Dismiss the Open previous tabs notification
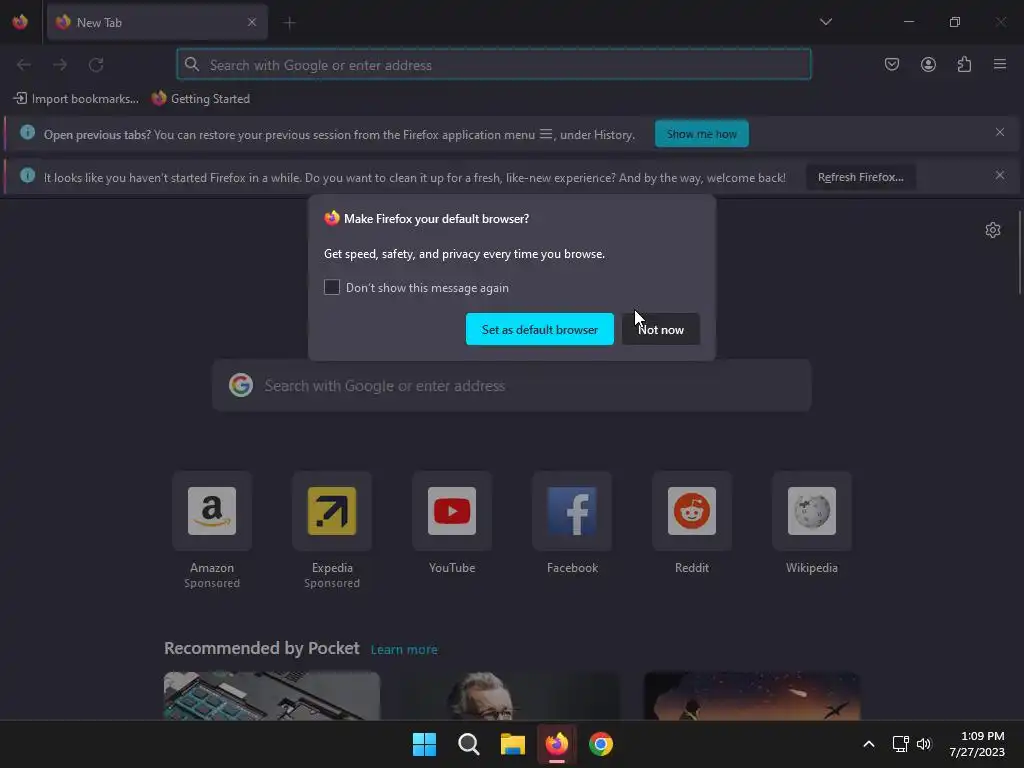Image resolution: width=1024 pixels, height=768 pixels. point(1000,132)
